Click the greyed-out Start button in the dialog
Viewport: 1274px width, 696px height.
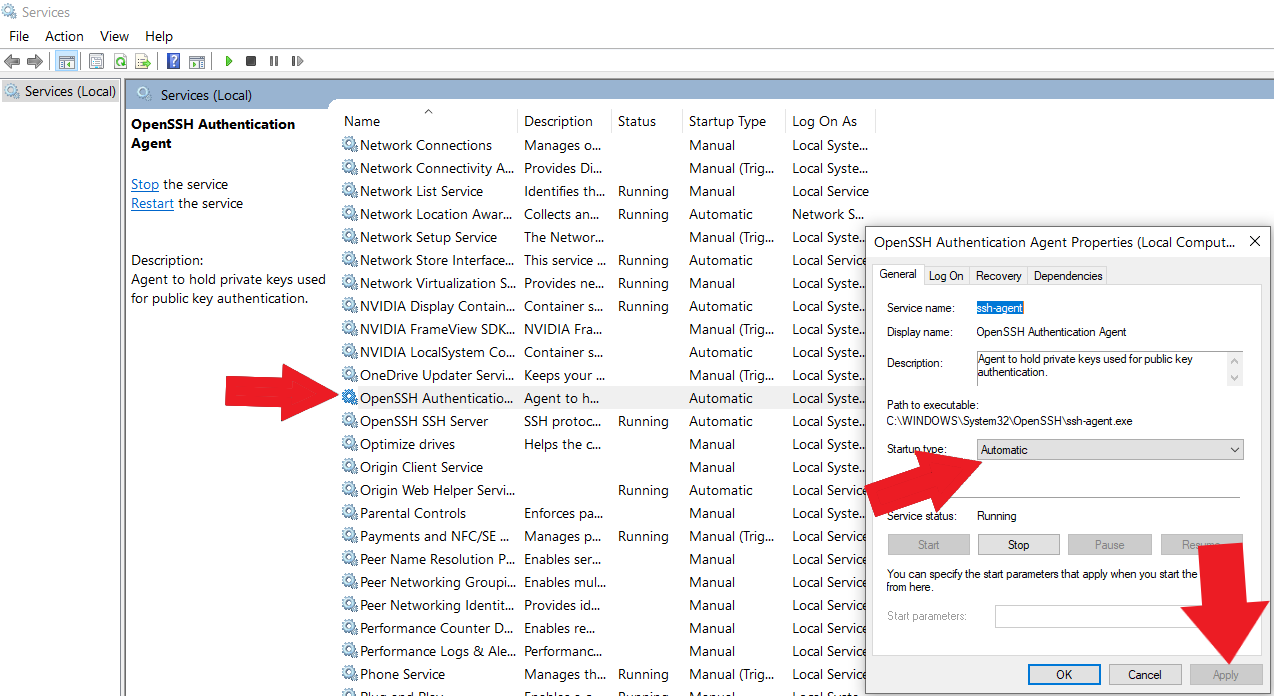tap(928, 545)
